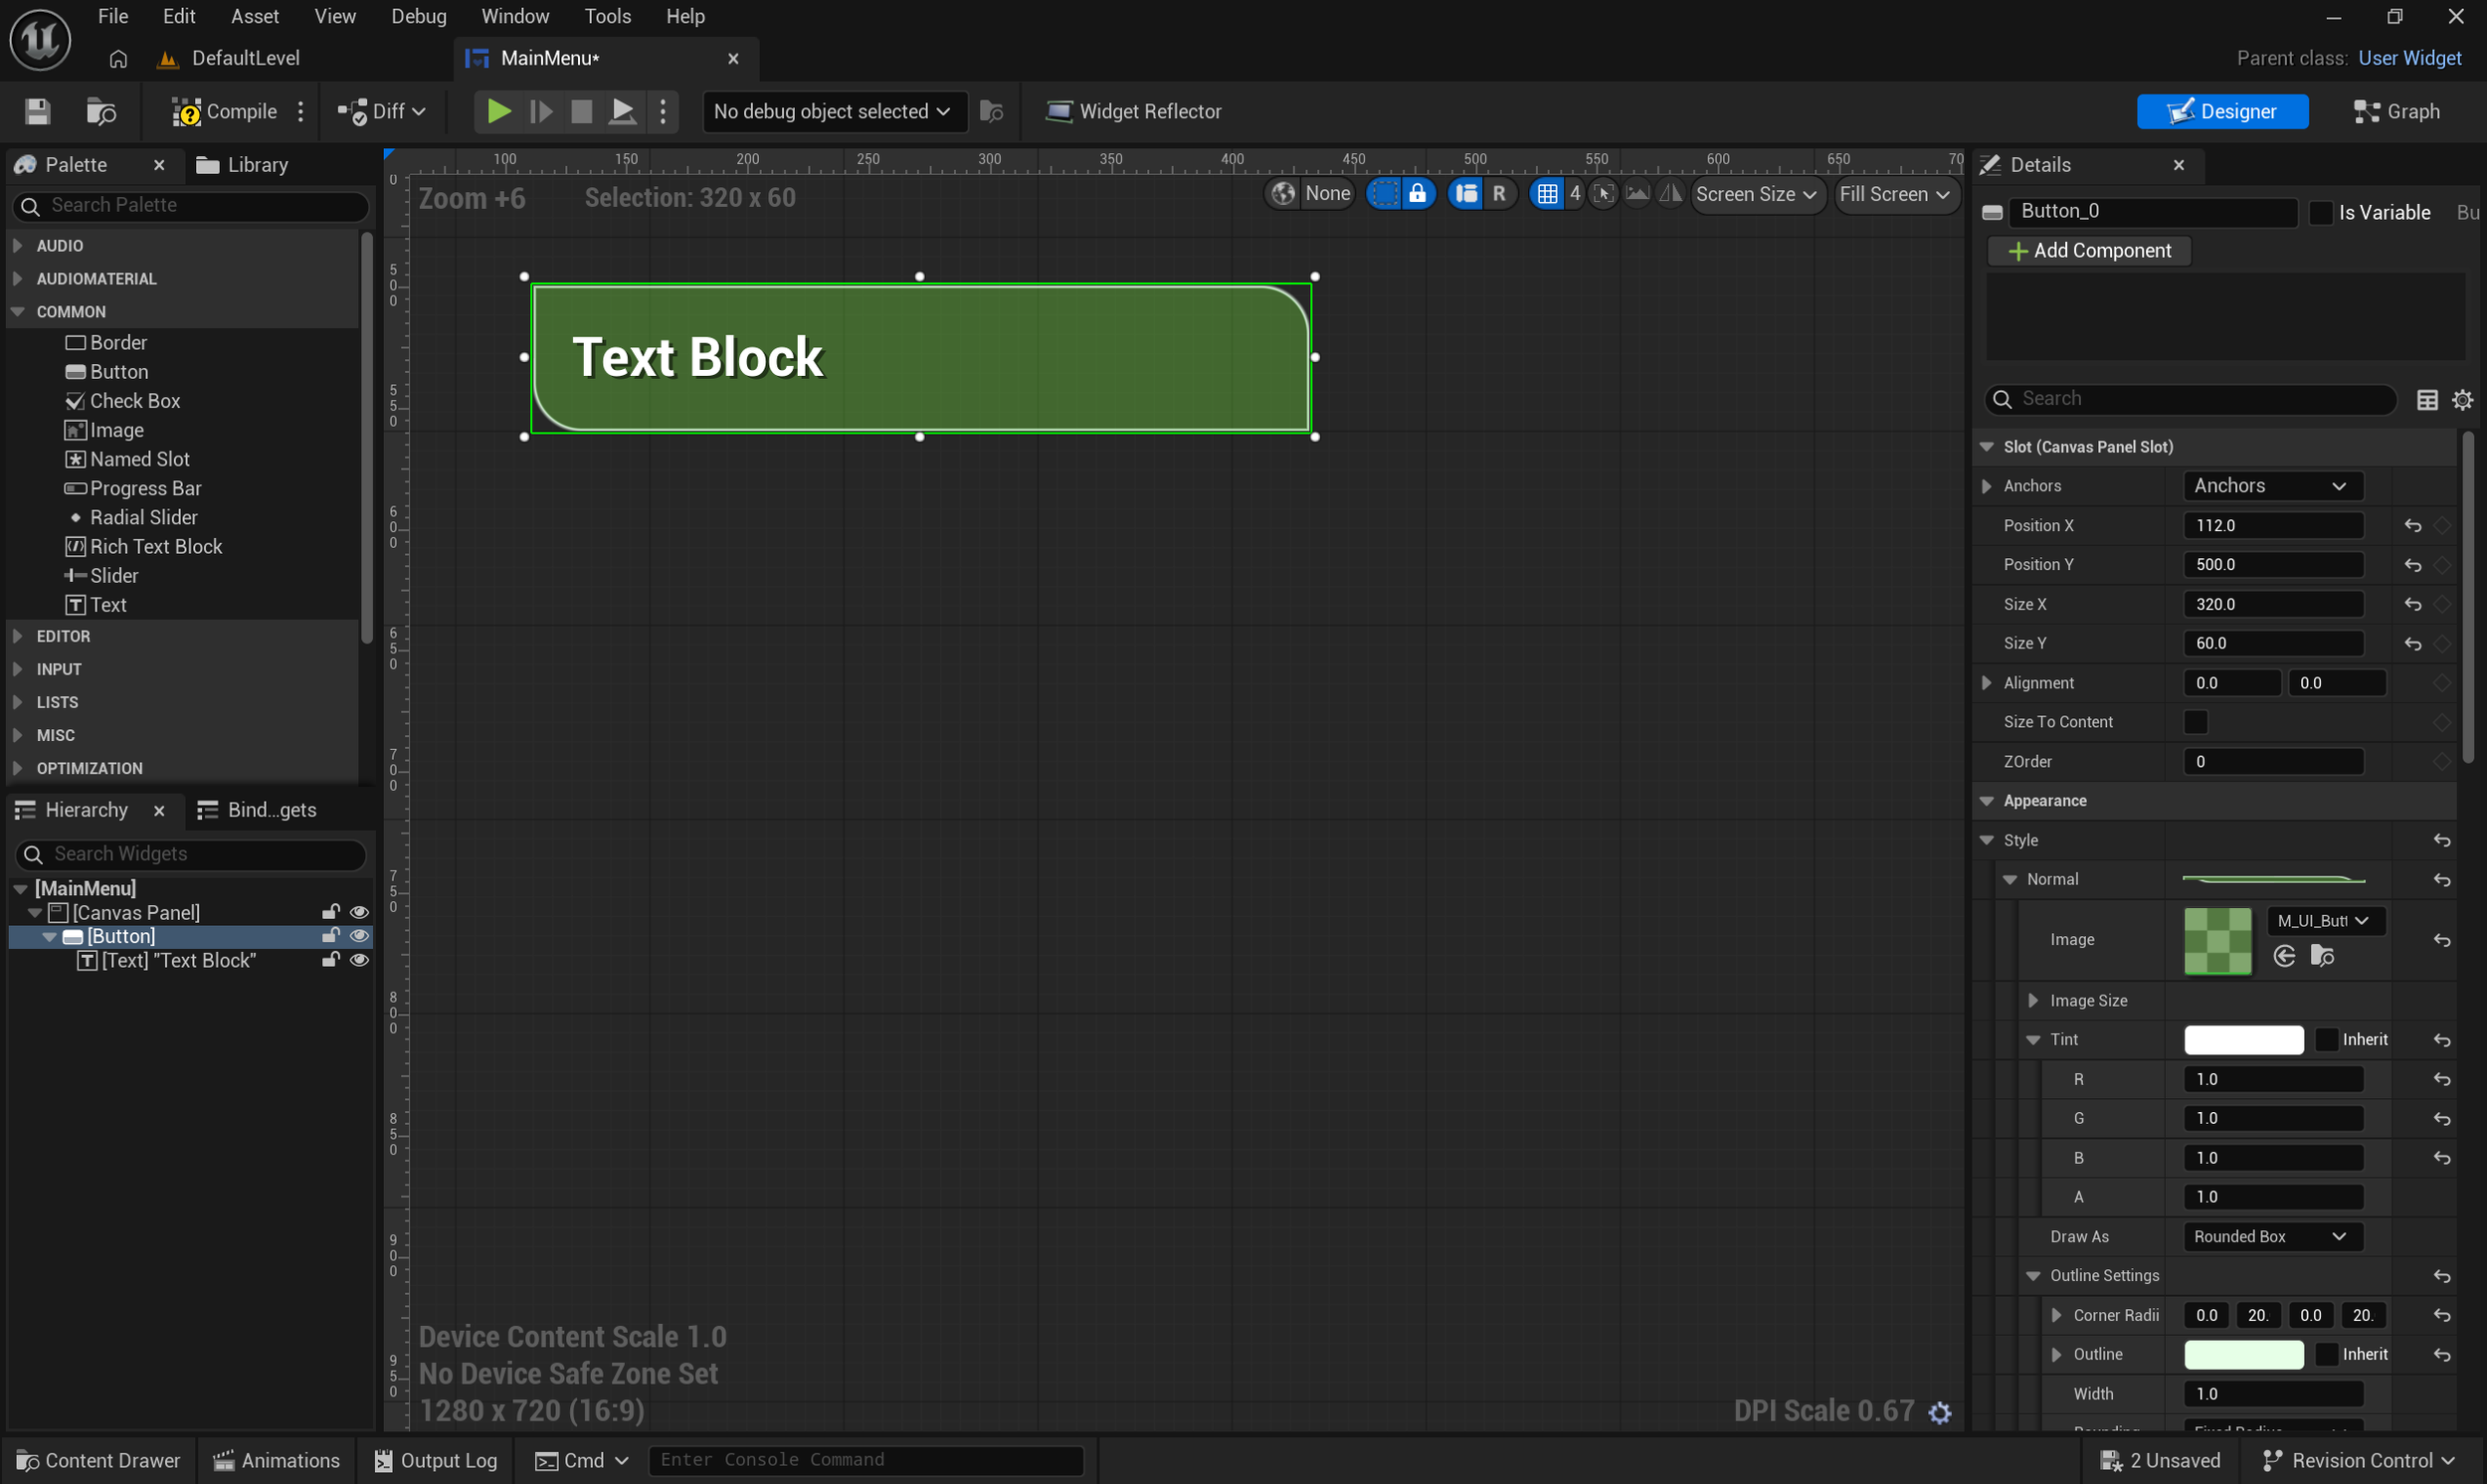
Task: Click the find debug object icon
Action: pos(991,111)
